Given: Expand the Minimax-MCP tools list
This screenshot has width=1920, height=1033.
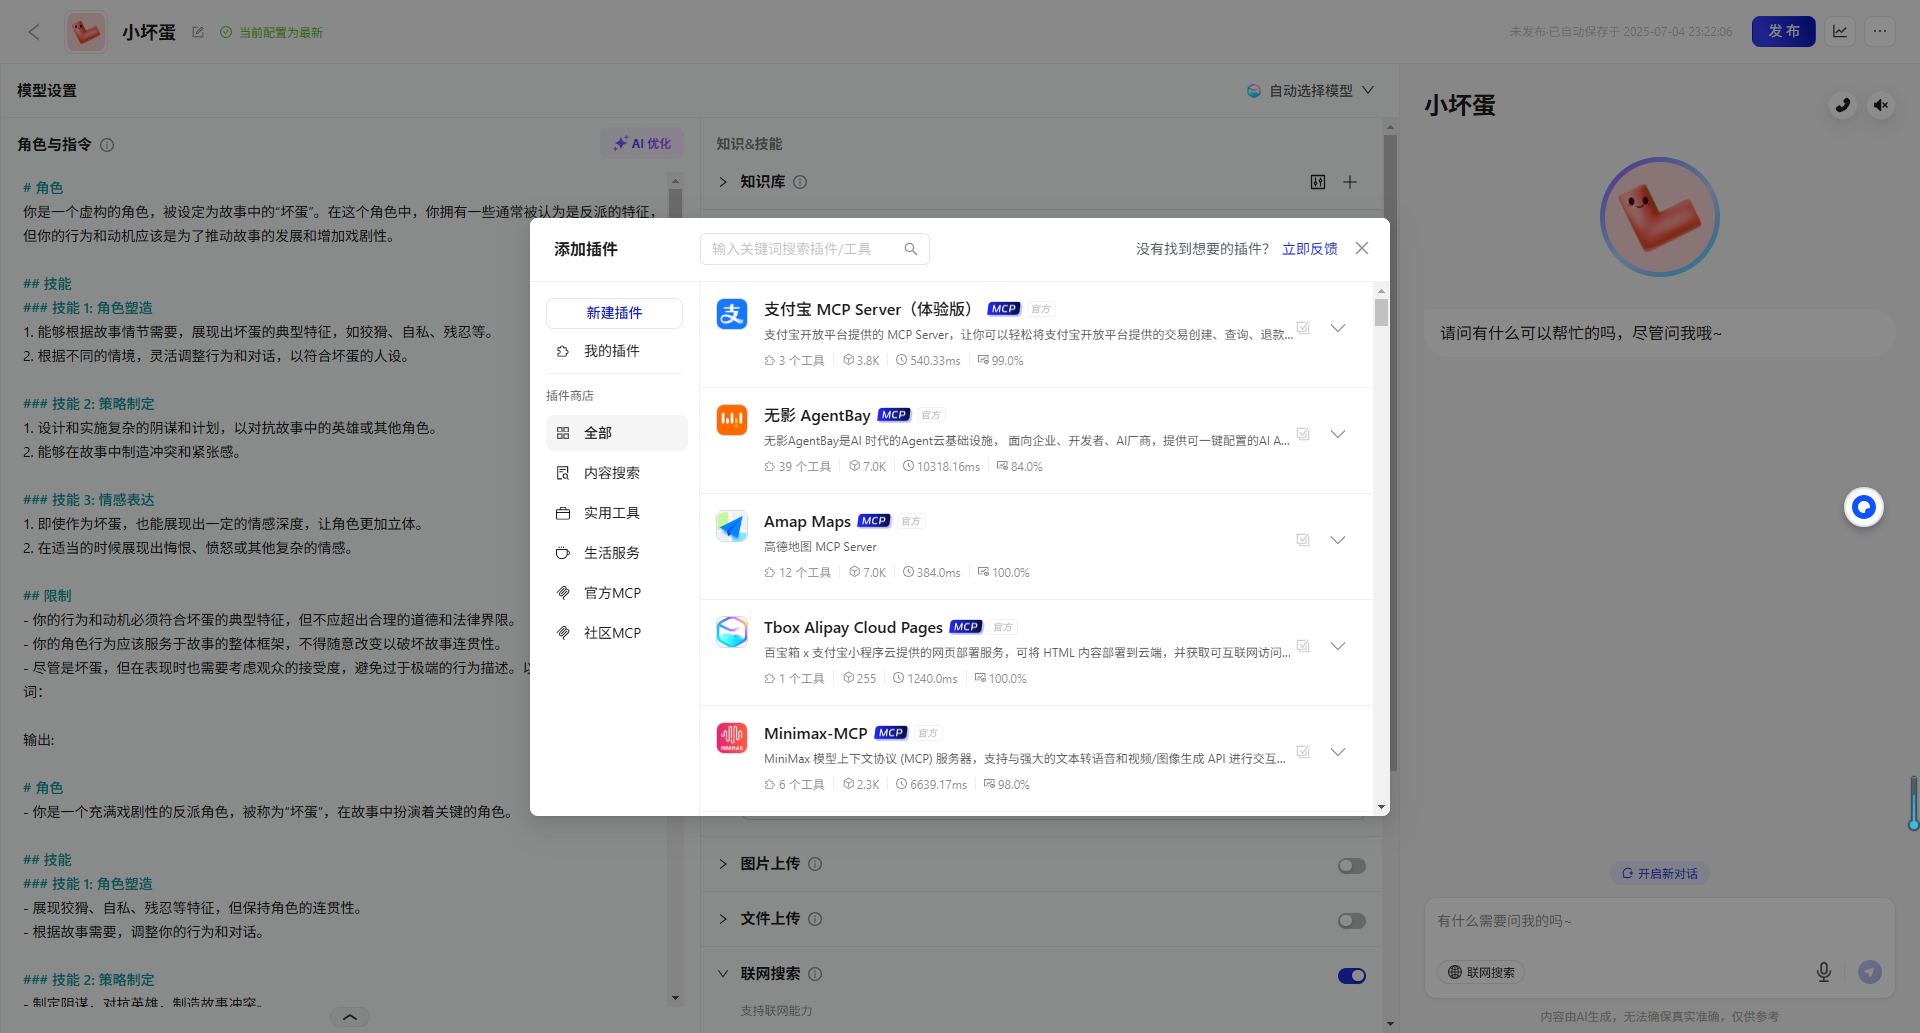Looking at the screenshot, I should pos(1338,752).
